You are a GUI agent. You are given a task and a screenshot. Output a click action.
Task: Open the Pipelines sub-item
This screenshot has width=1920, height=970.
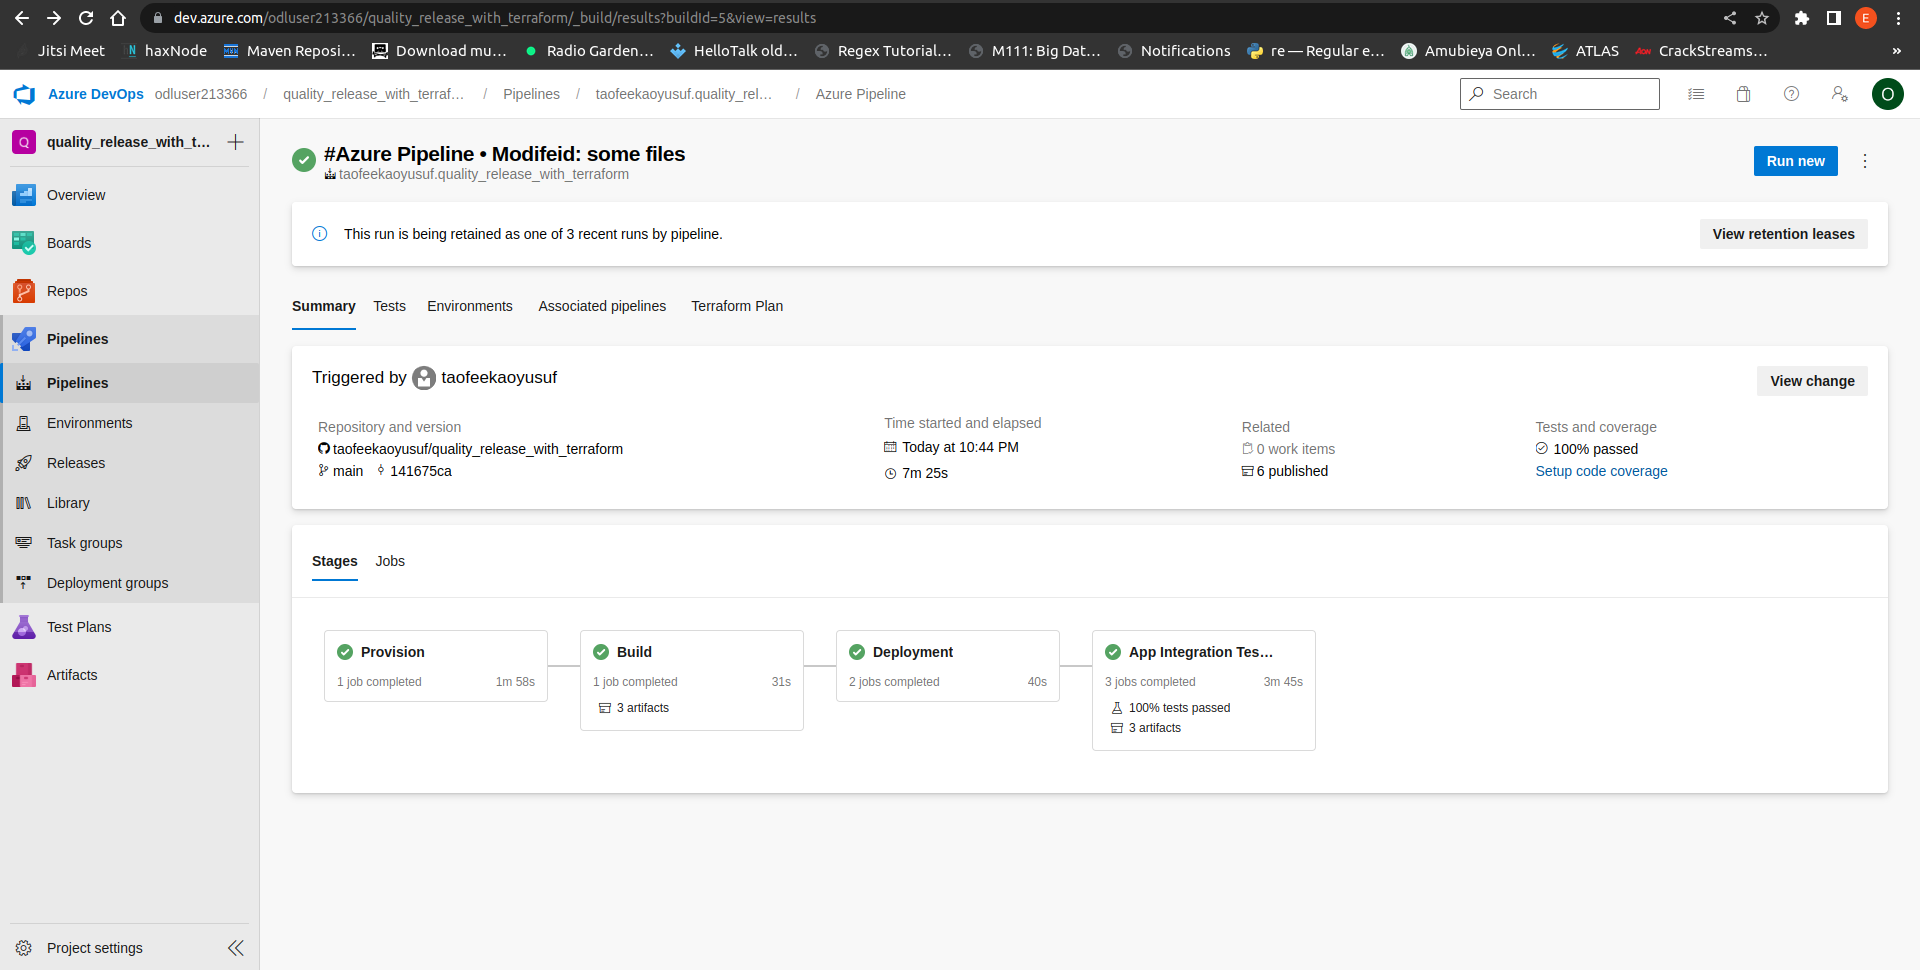click(130, 383)
